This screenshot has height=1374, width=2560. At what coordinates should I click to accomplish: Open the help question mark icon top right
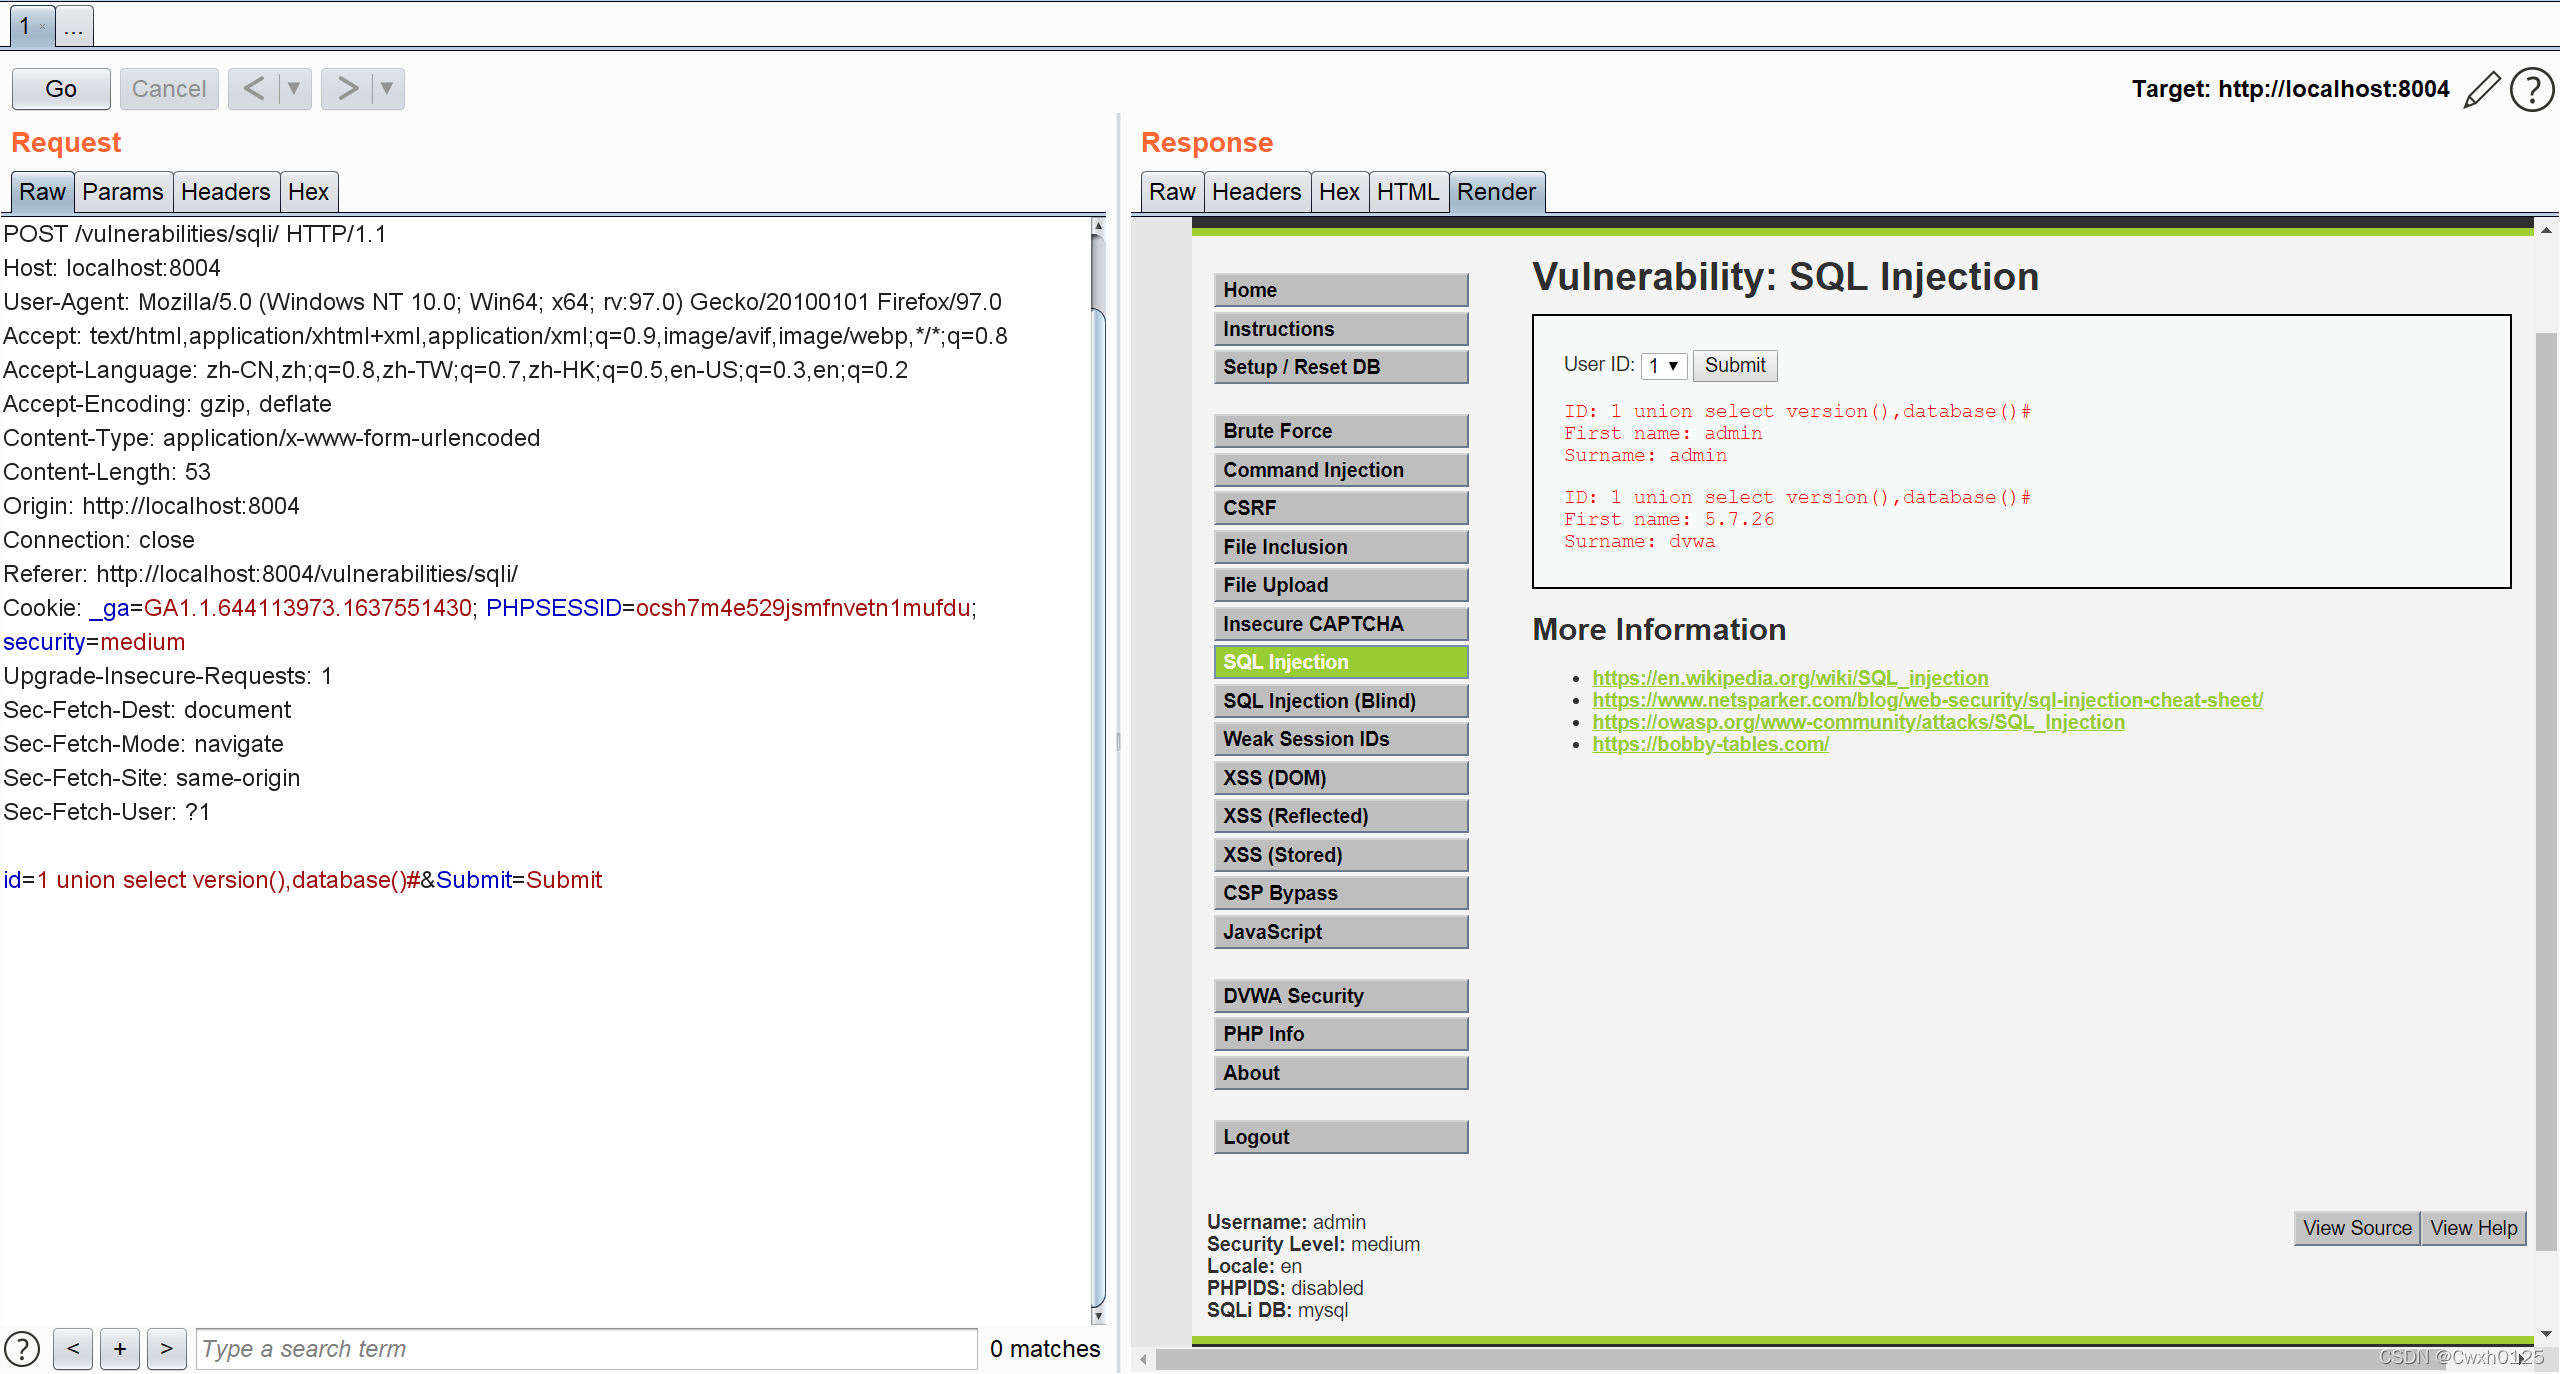pyautogui.click(x=2531, y=90)
